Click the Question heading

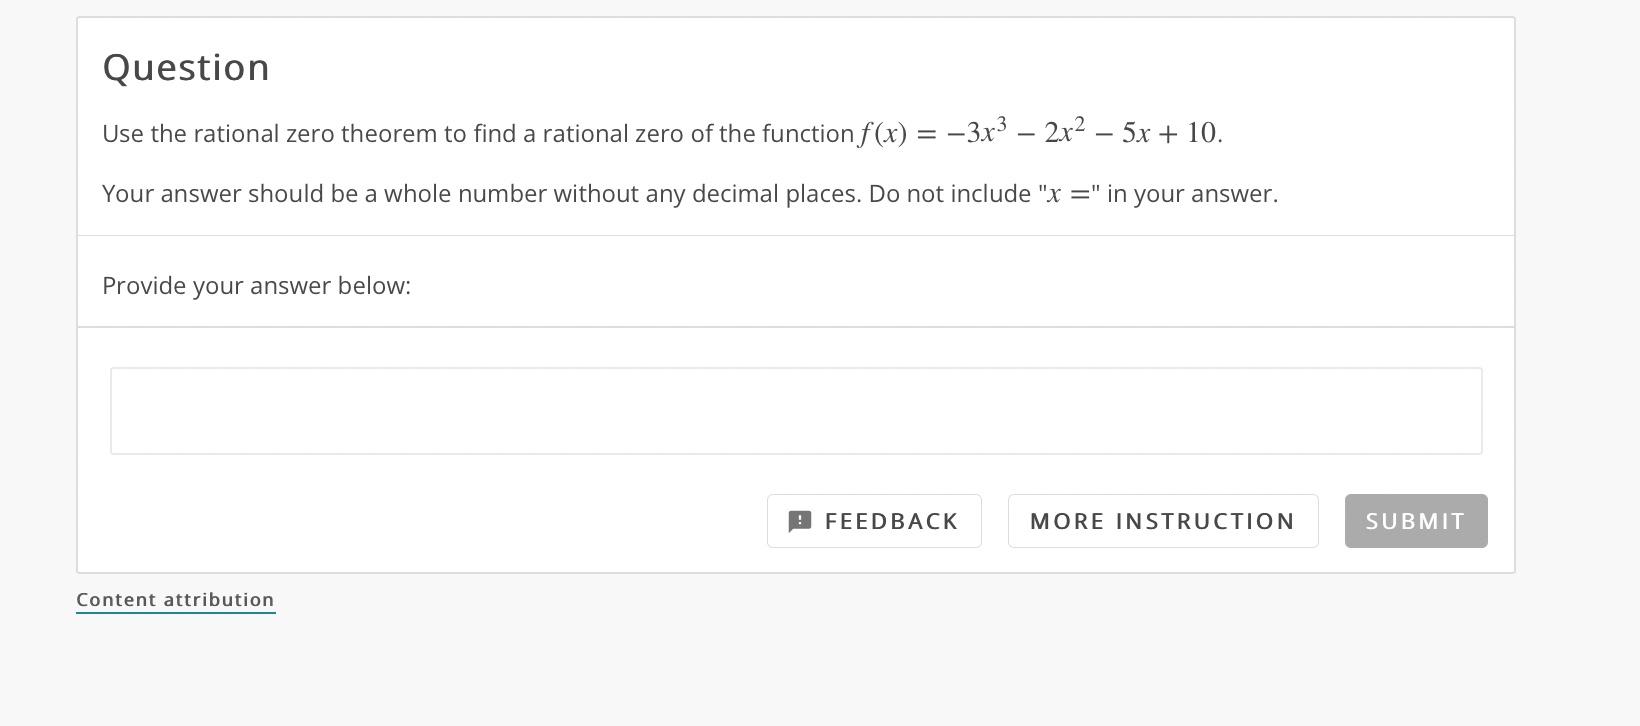pyautogui.click(x=185, y=66)
